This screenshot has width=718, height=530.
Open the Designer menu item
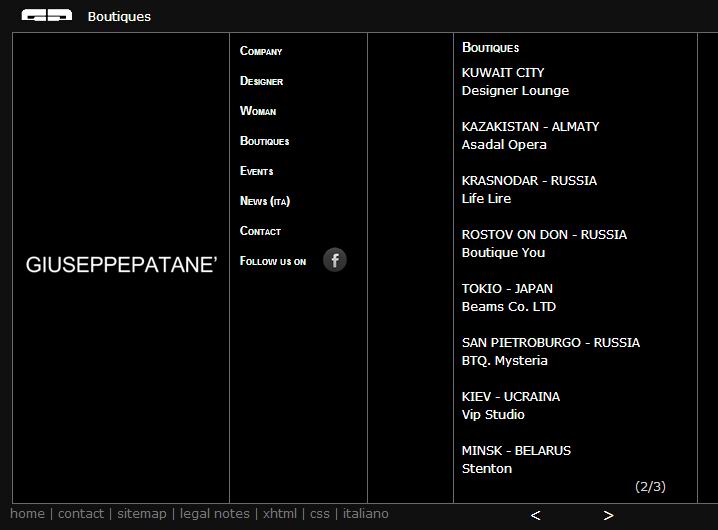tap(261, 81)
